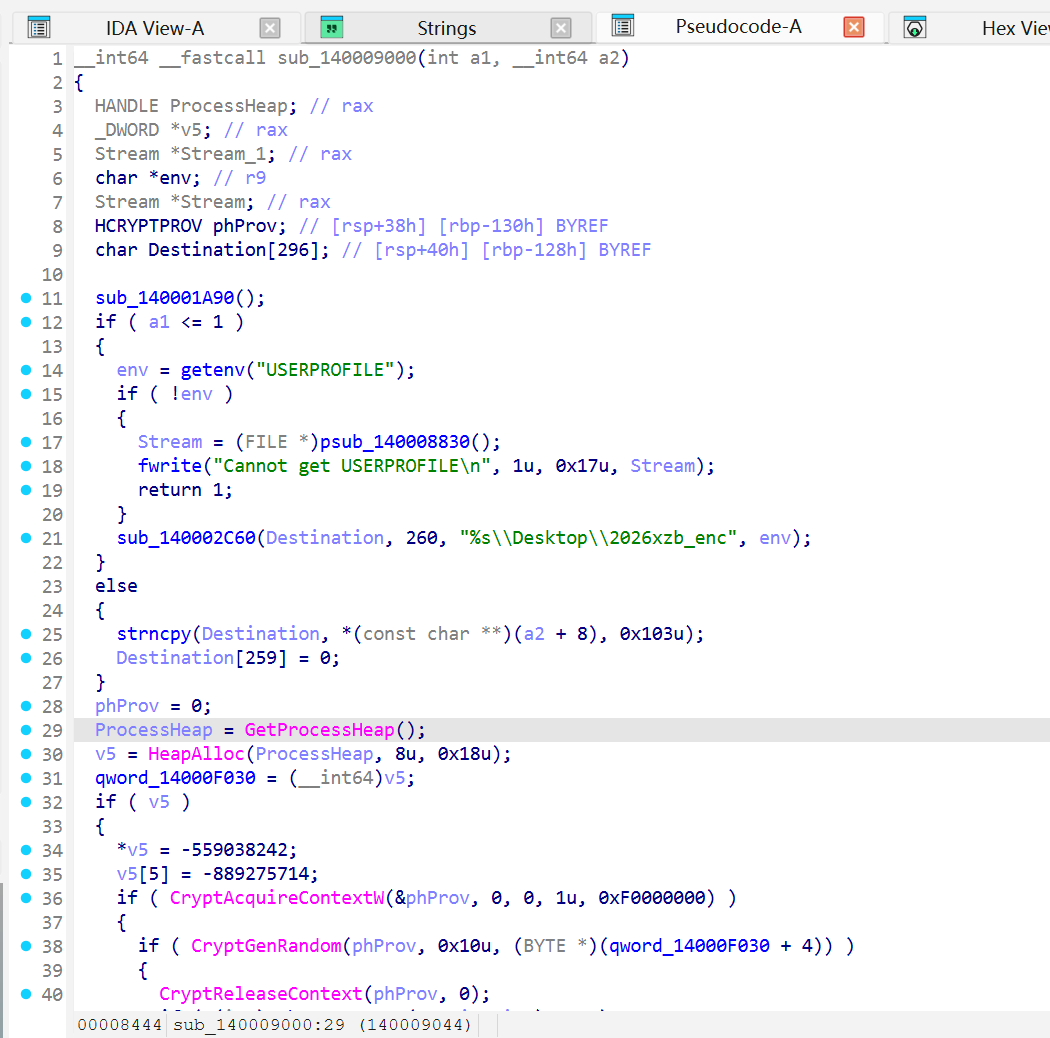
Task: Click the "%s\\Desktop\\2026xzb_enc" format string
Action: click(599, 538)
